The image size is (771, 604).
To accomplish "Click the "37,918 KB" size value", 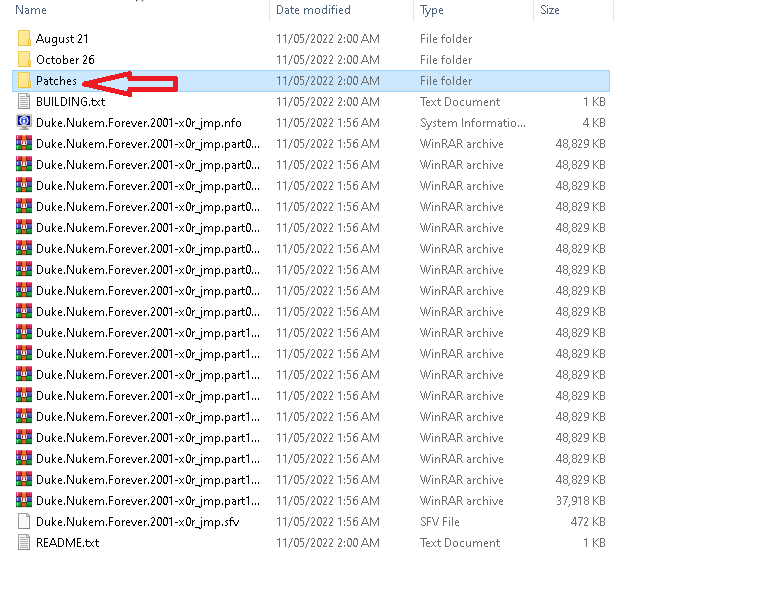I will pyautogui.click(x=580, y=501).
